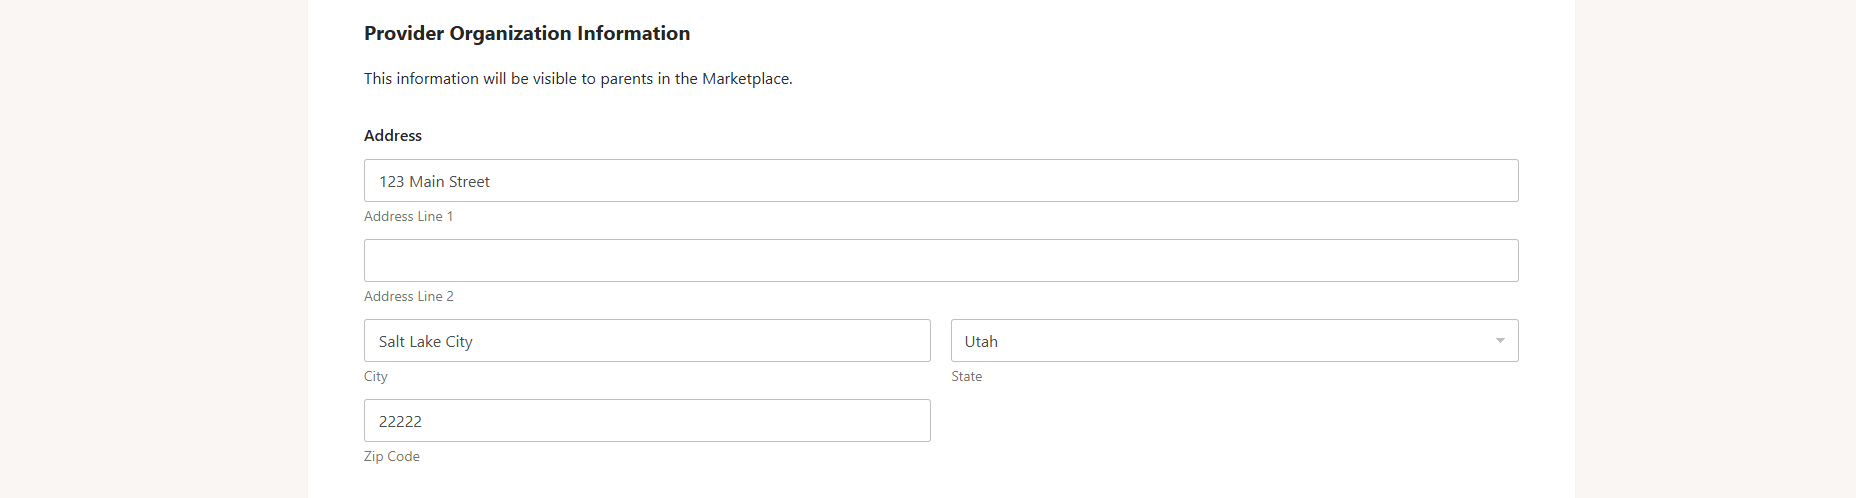Click the bold 'Address' section label
Image resolution: width=1856 pixels, height=498 pixels.
(393, 135)
